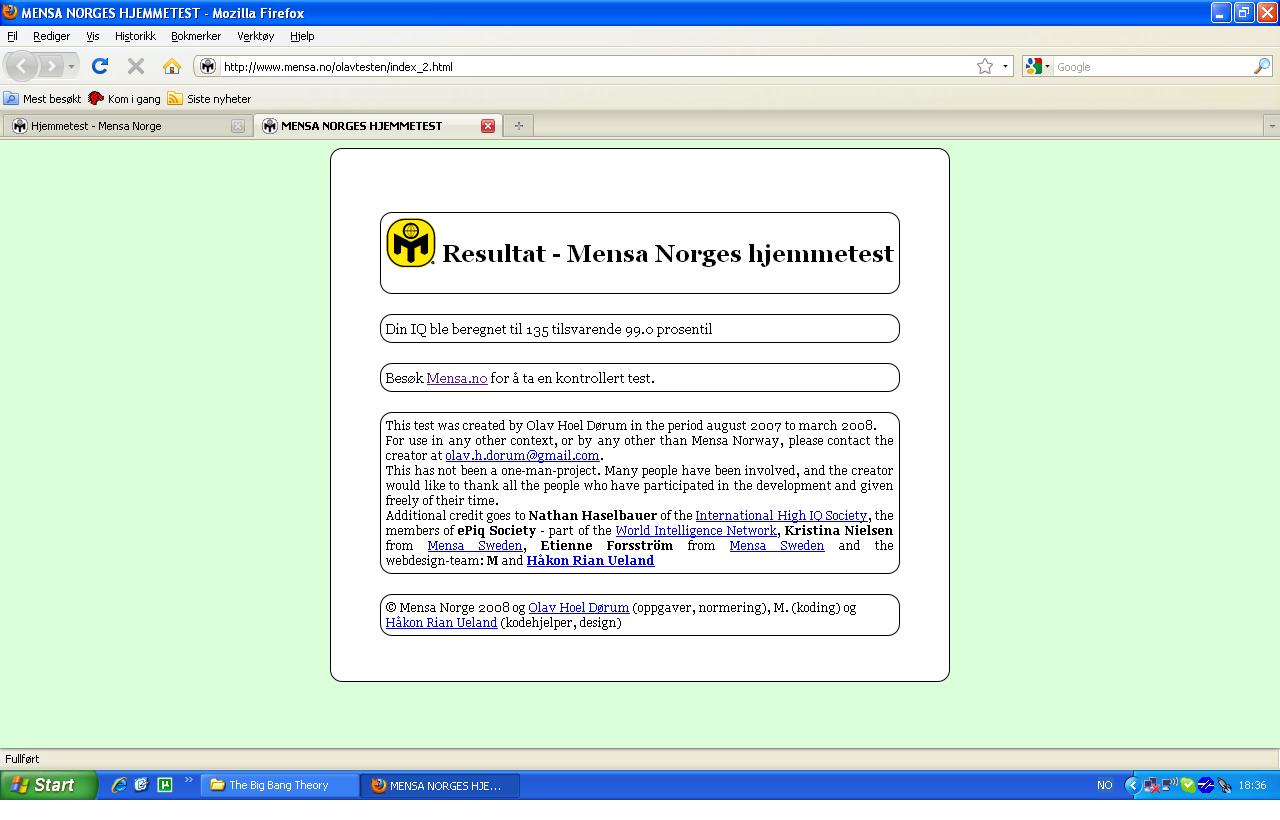Click the IQ result text line
The image size is (1280, 820).
pyautogui.click(x=549, y=328)
